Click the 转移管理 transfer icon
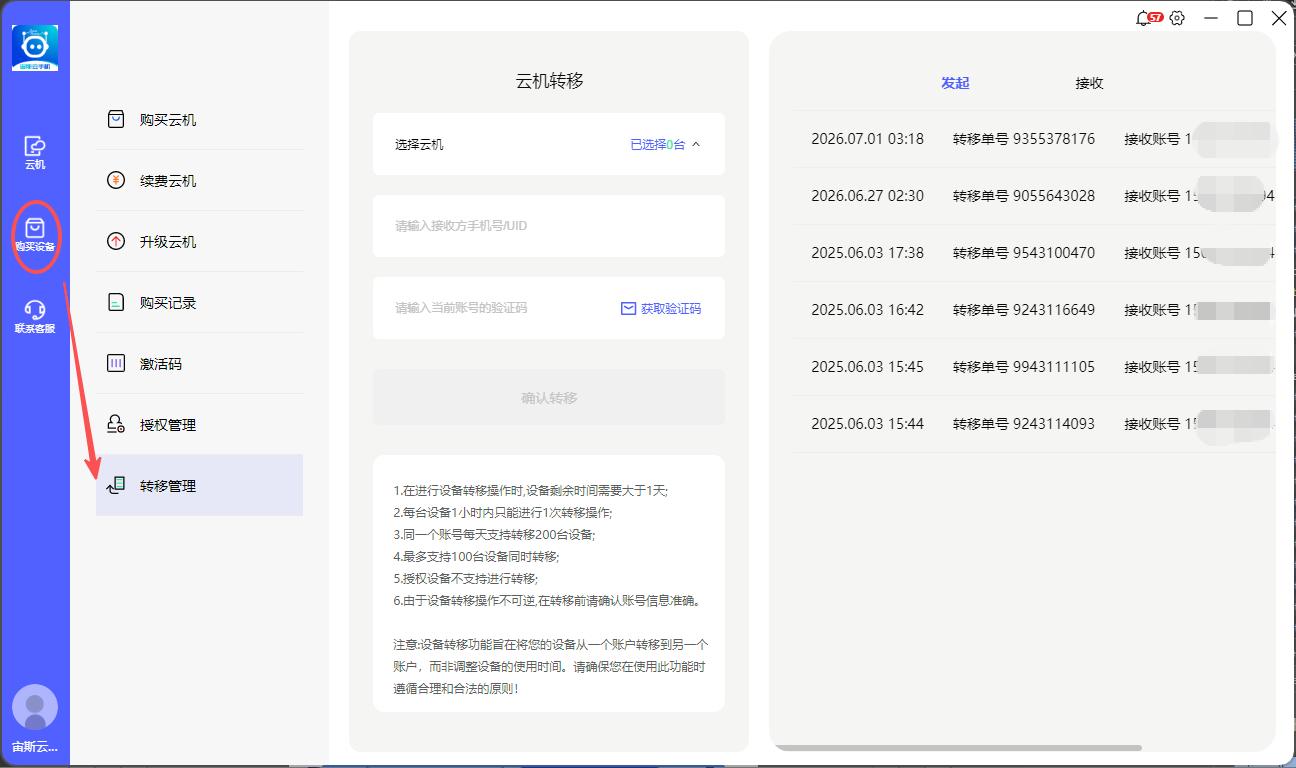 coord(116,485)
